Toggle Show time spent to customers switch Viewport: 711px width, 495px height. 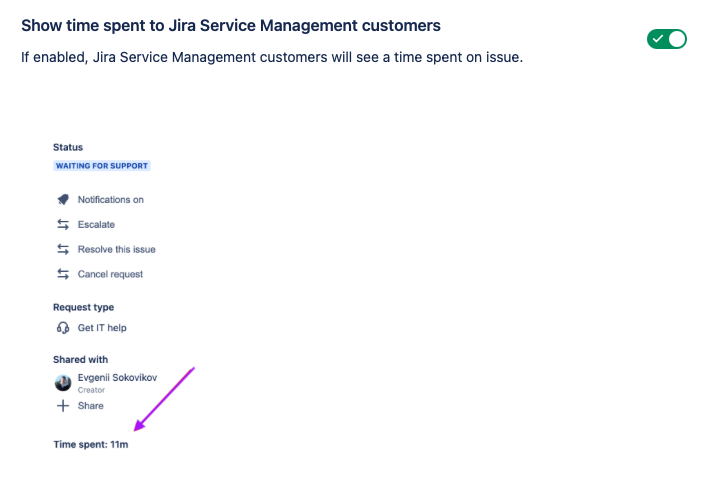(667, 39)
